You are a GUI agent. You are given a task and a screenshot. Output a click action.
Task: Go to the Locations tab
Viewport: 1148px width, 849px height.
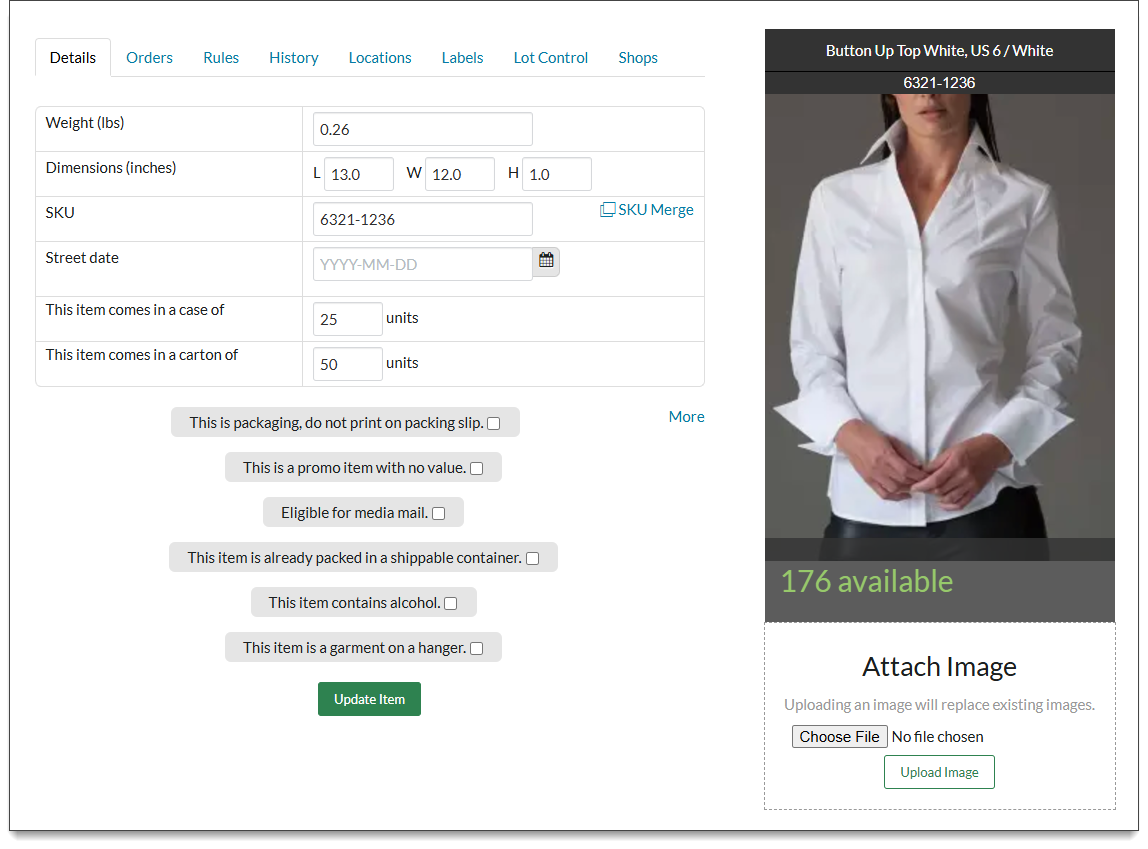[380, 58]
